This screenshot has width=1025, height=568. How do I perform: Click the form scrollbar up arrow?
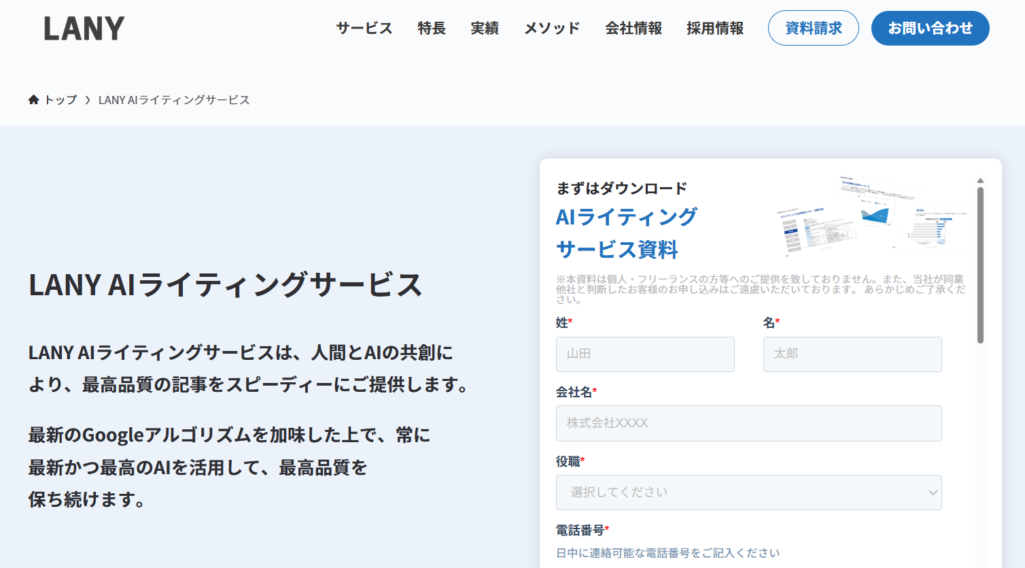[980, 181]
